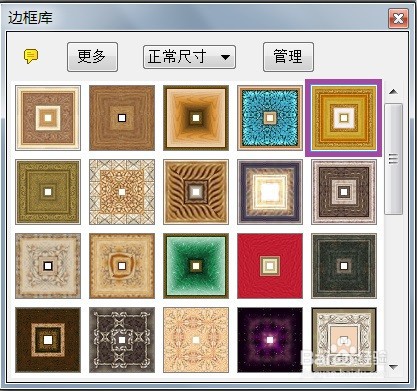Select the brown wood-grain border thumbnail
The height and width of the screenshot is (391, 417).
click(122, 118)
